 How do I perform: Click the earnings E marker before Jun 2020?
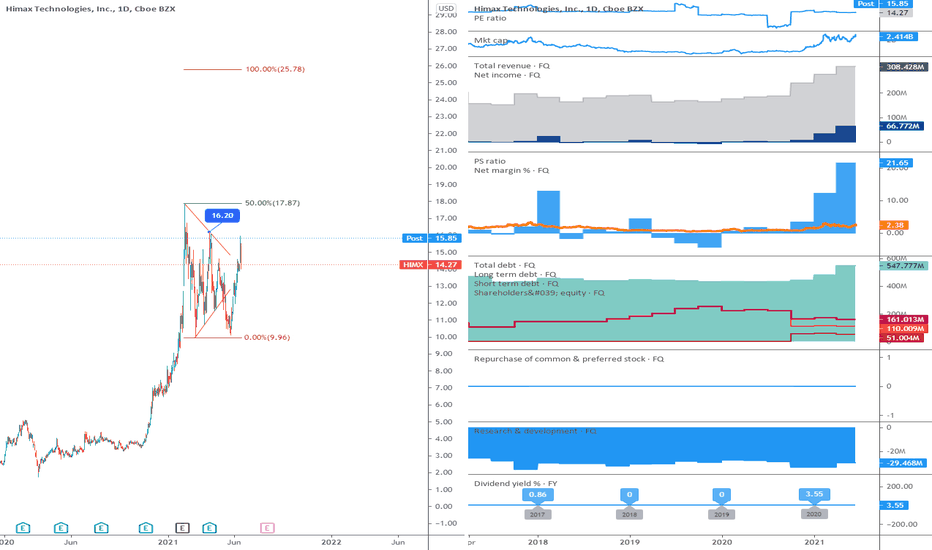pos(61,527)
